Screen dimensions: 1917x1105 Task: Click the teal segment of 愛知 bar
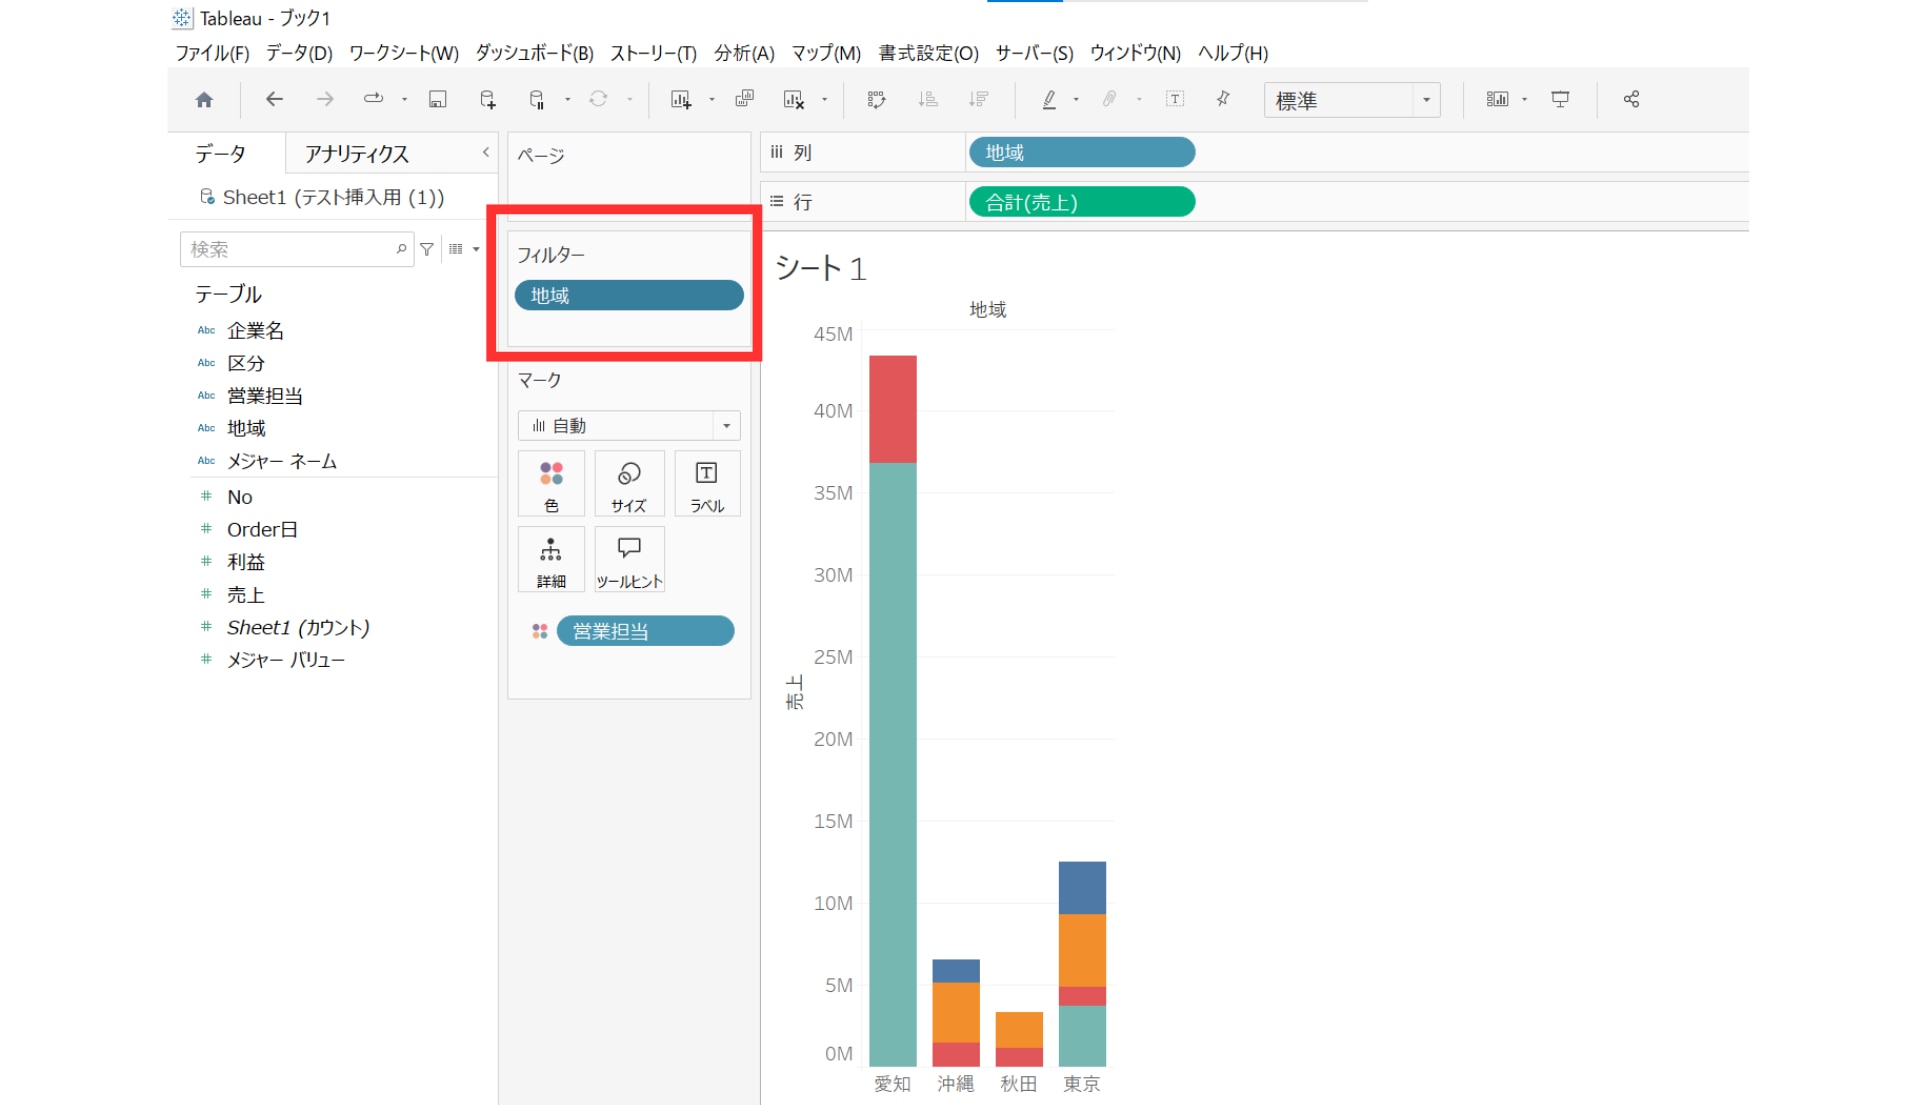click(x=892, y=760)
